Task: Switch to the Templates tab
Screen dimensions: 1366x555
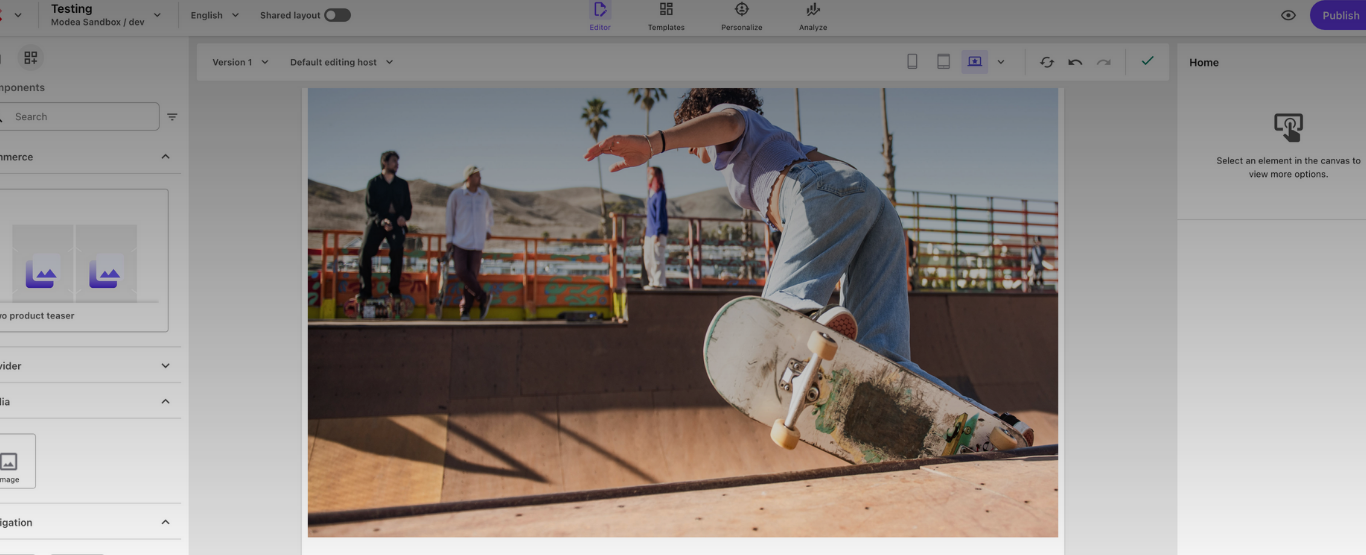Action: (x=666, y=16)
